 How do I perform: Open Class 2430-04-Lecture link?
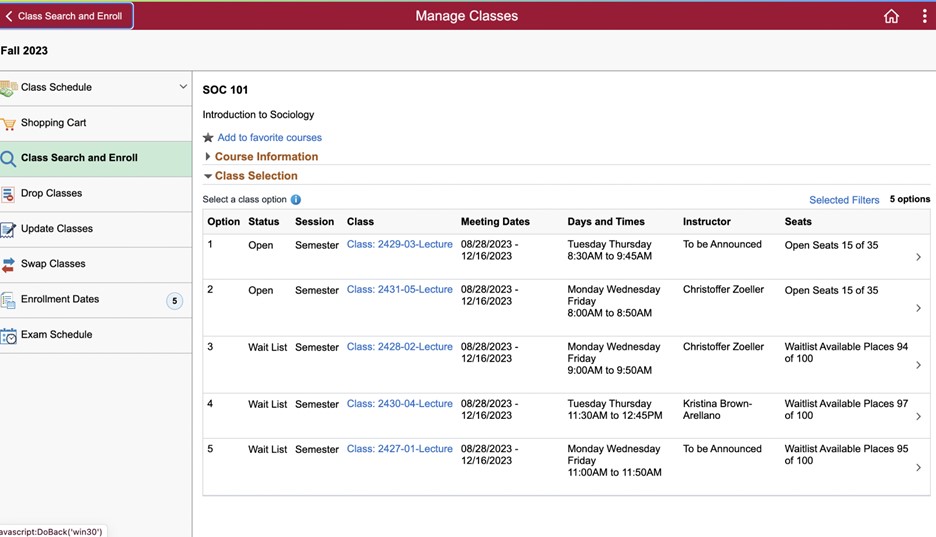click(399, 404)
